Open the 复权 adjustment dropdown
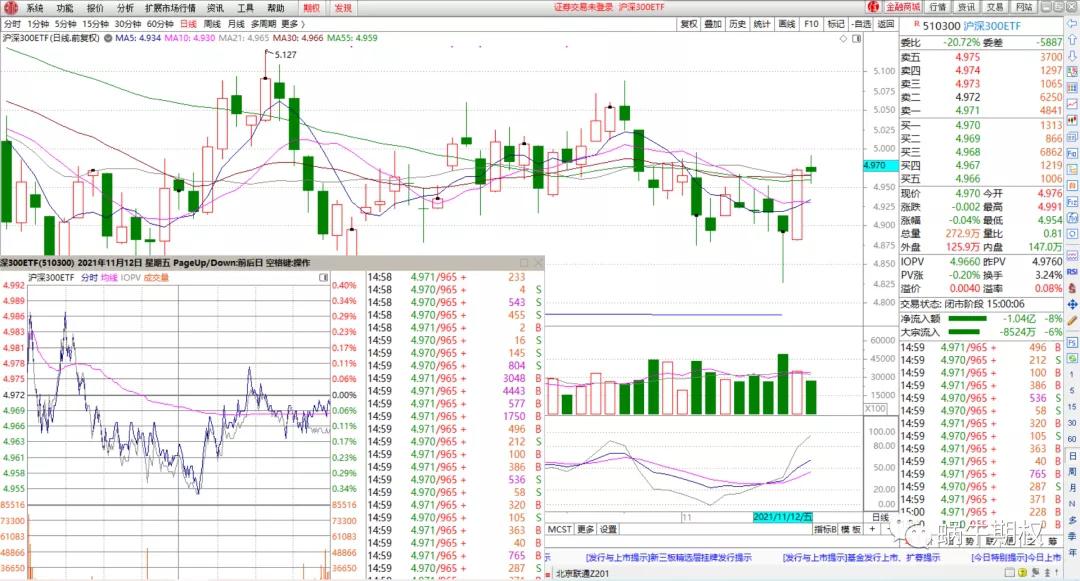This screenshot has height=581, width=1080. tap(688, 23)
